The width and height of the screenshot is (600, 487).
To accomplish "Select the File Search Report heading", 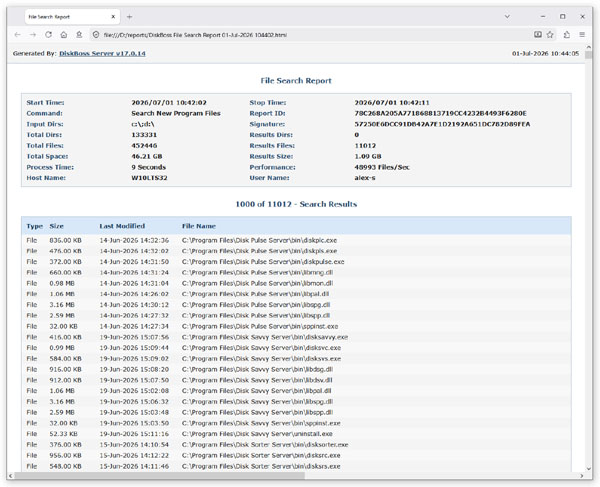I will click(296, 81).
